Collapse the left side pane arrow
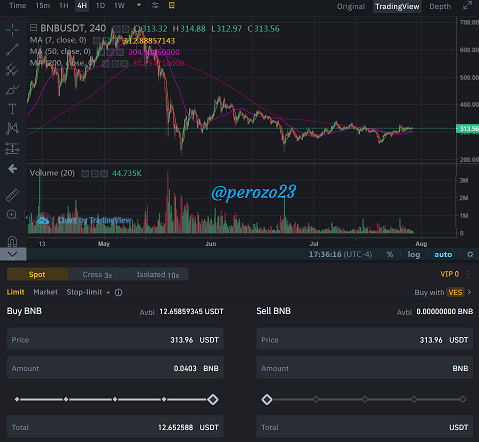The image size is (479, 442). 27,218
